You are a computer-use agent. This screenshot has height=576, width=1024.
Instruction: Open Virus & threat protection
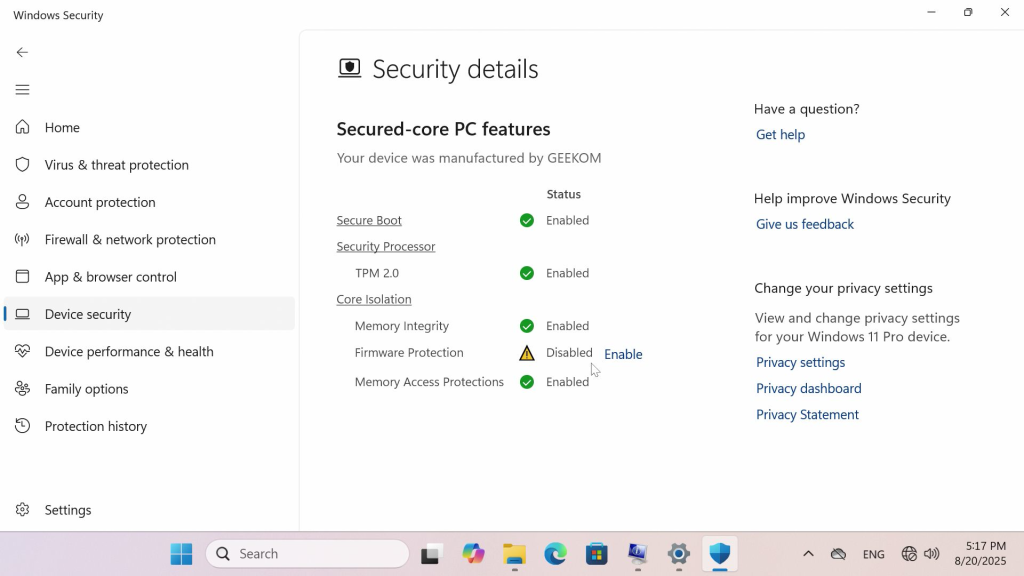point(149,165)
